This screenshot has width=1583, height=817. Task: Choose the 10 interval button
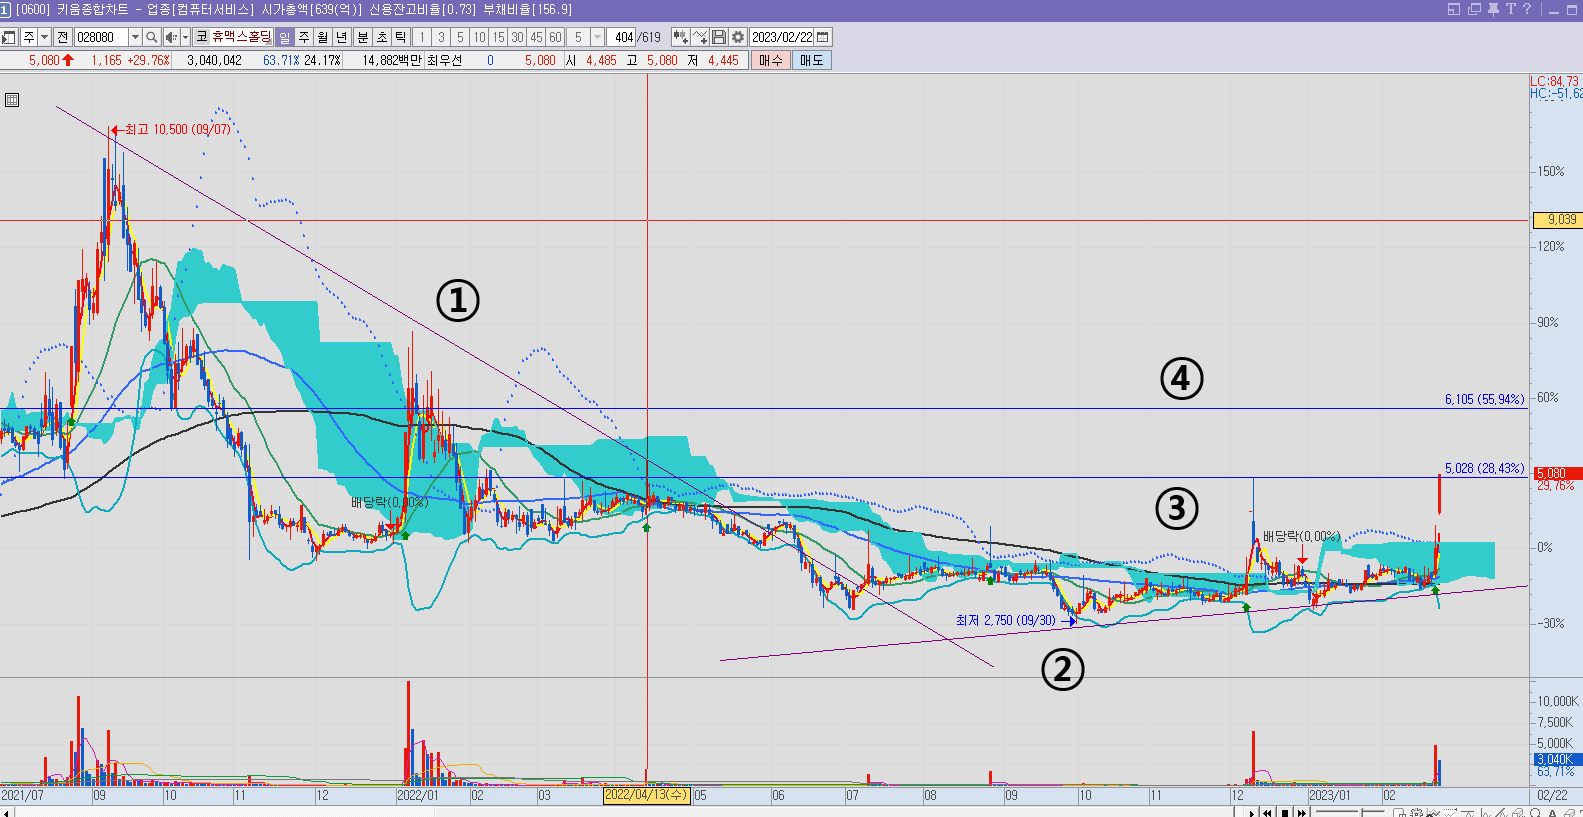[479, 37]
